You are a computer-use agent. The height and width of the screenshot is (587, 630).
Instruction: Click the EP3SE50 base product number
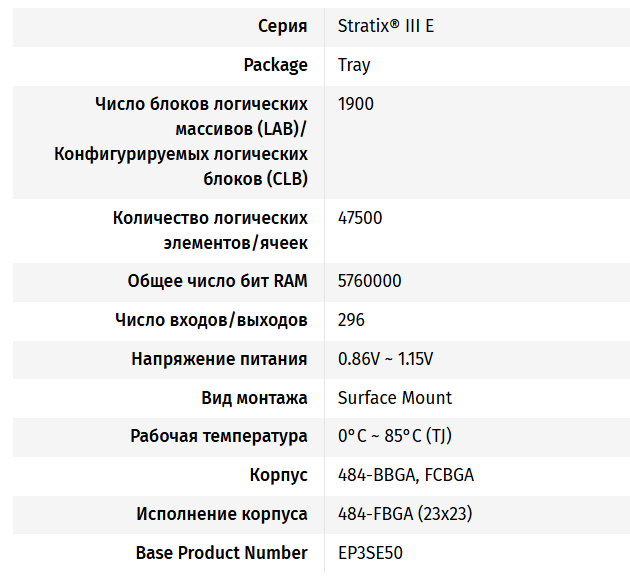(x=370, y=553)
